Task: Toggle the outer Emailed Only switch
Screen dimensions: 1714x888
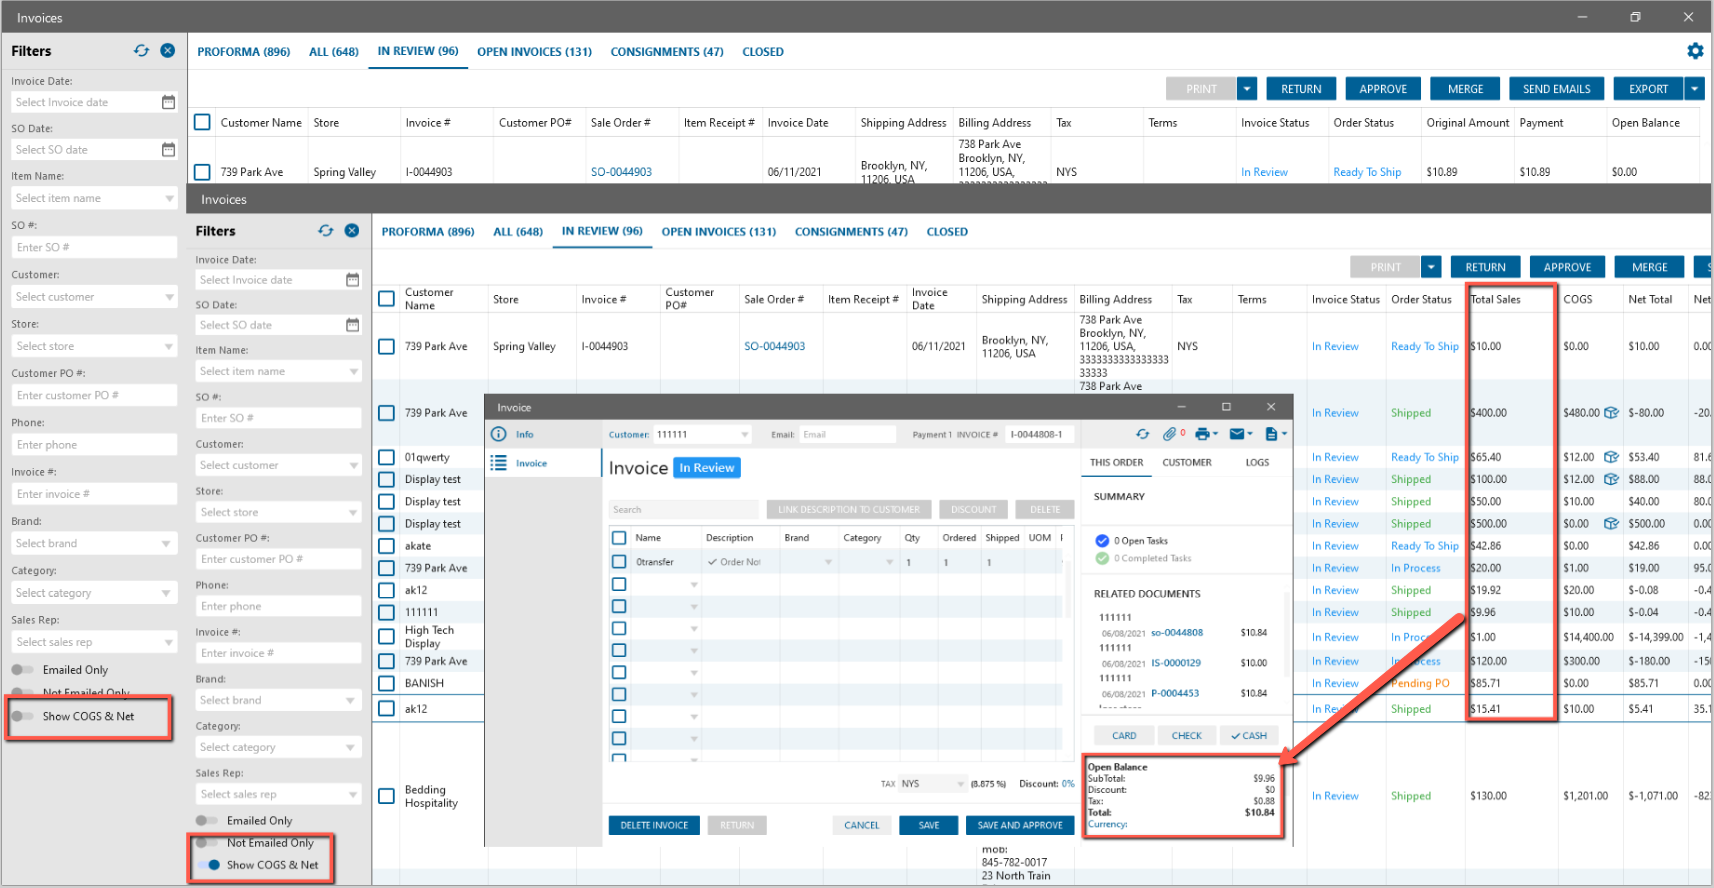Action: 21,670
